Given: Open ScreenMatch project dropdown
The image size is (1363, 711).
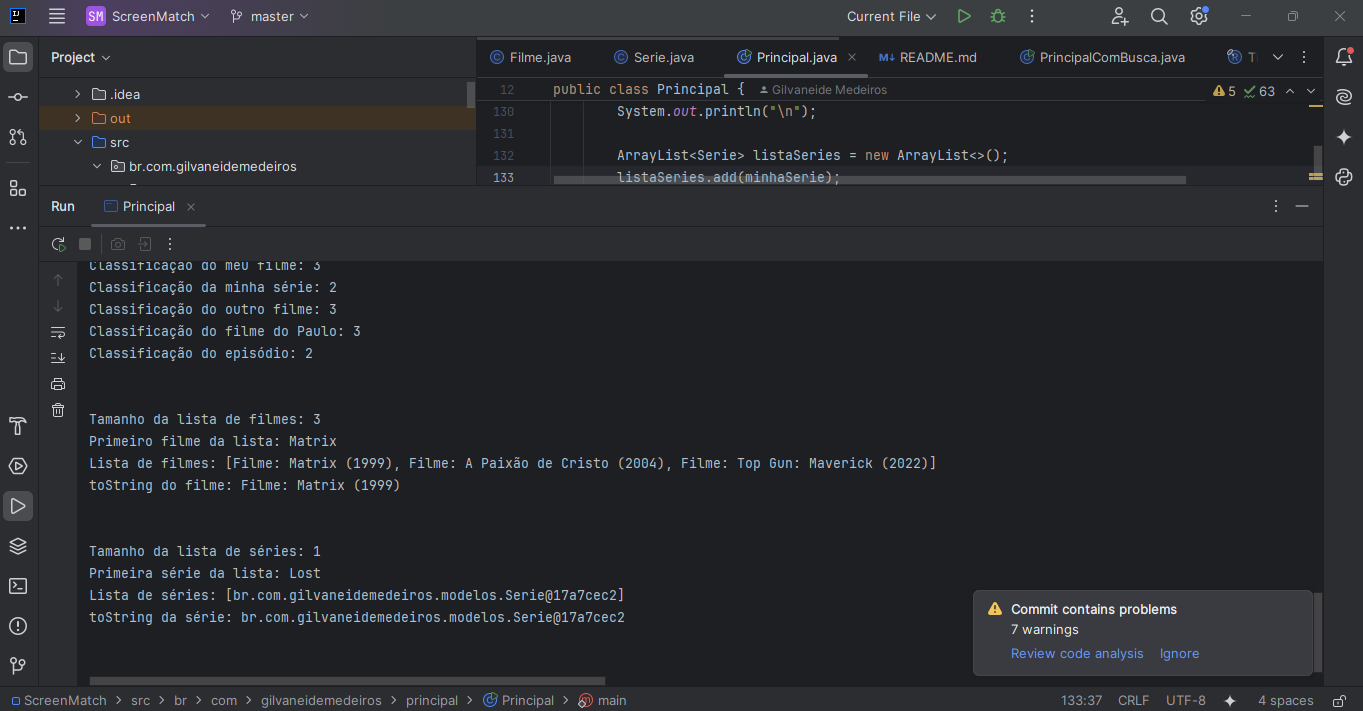Looking at the screenshot, I should tap(148, 16).
